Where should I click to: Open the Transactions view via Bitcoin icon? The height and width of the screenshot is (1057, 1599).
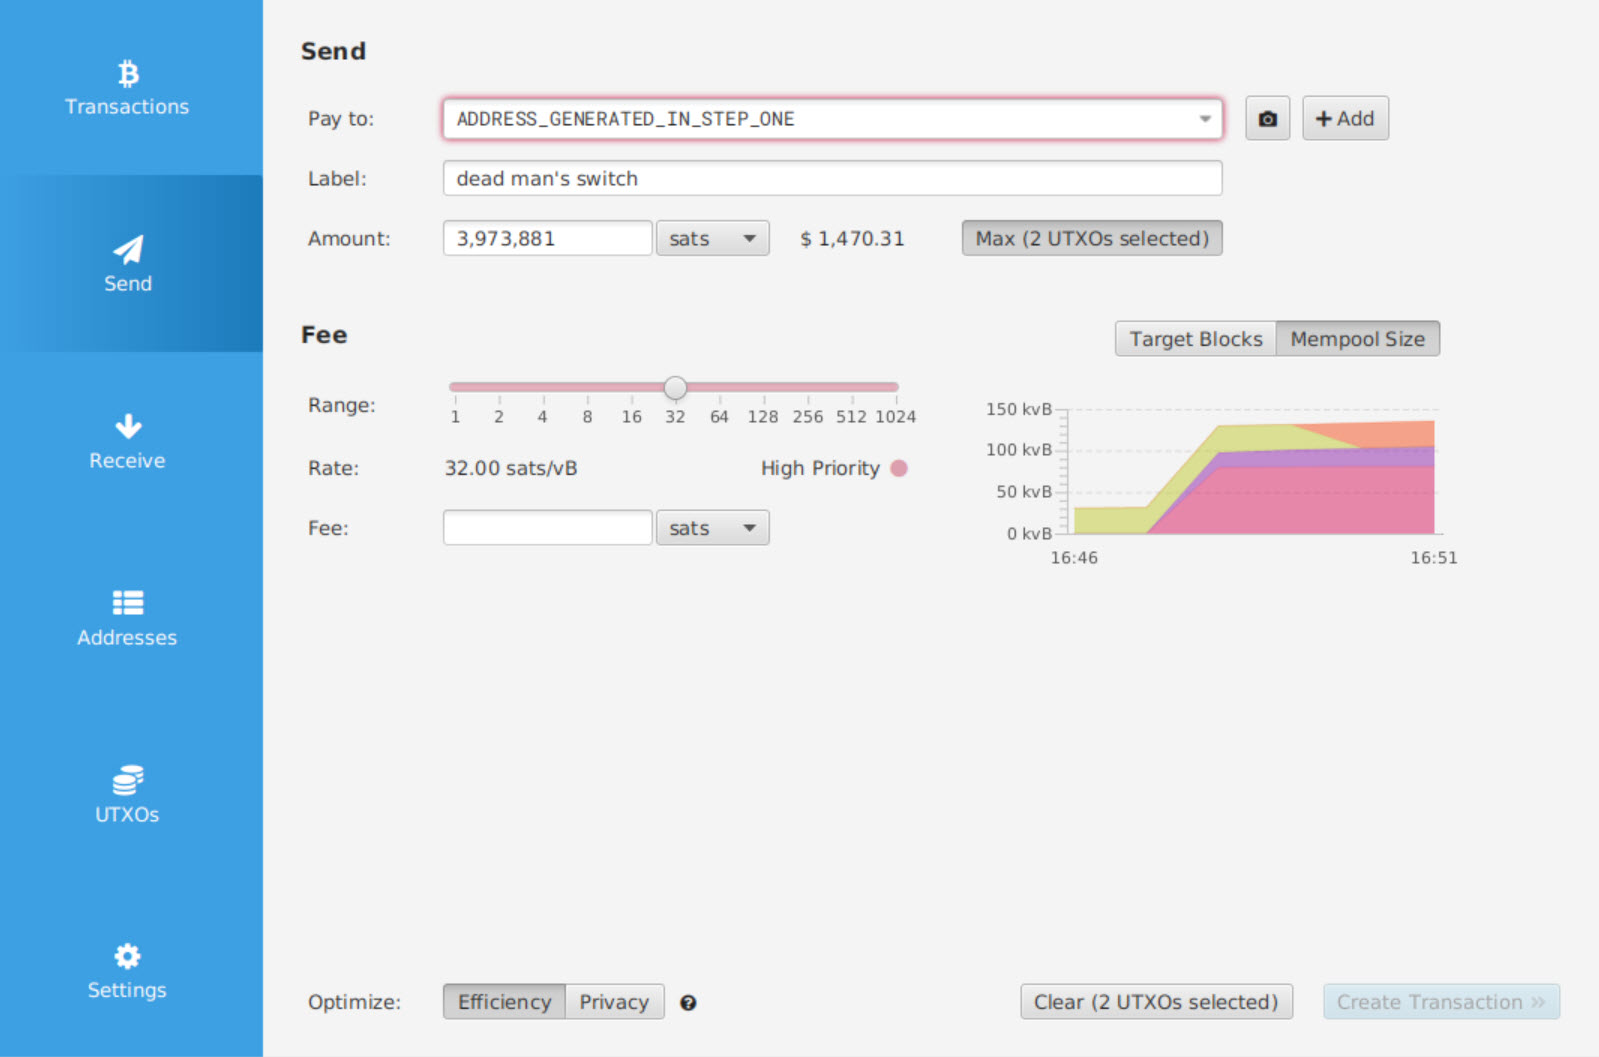point(128,74)
